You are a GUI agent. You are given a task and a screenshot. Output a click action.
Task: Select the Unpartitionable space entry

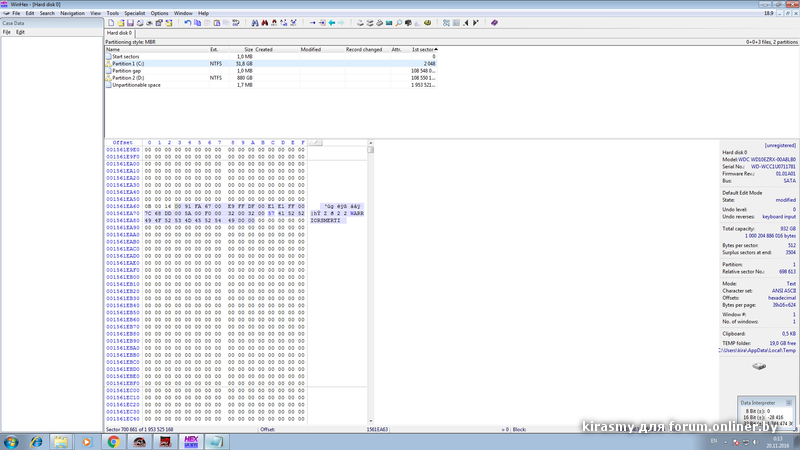click(136, 85)
